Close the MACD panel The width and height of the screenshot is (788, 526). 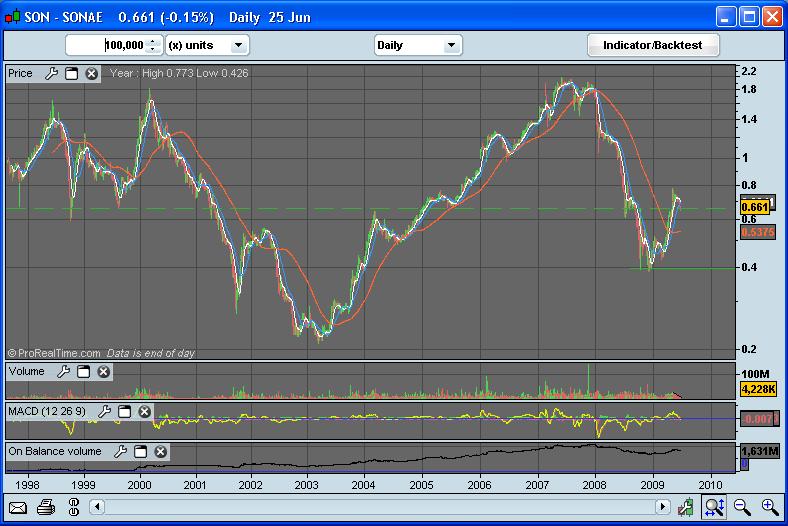pos(145,412)
